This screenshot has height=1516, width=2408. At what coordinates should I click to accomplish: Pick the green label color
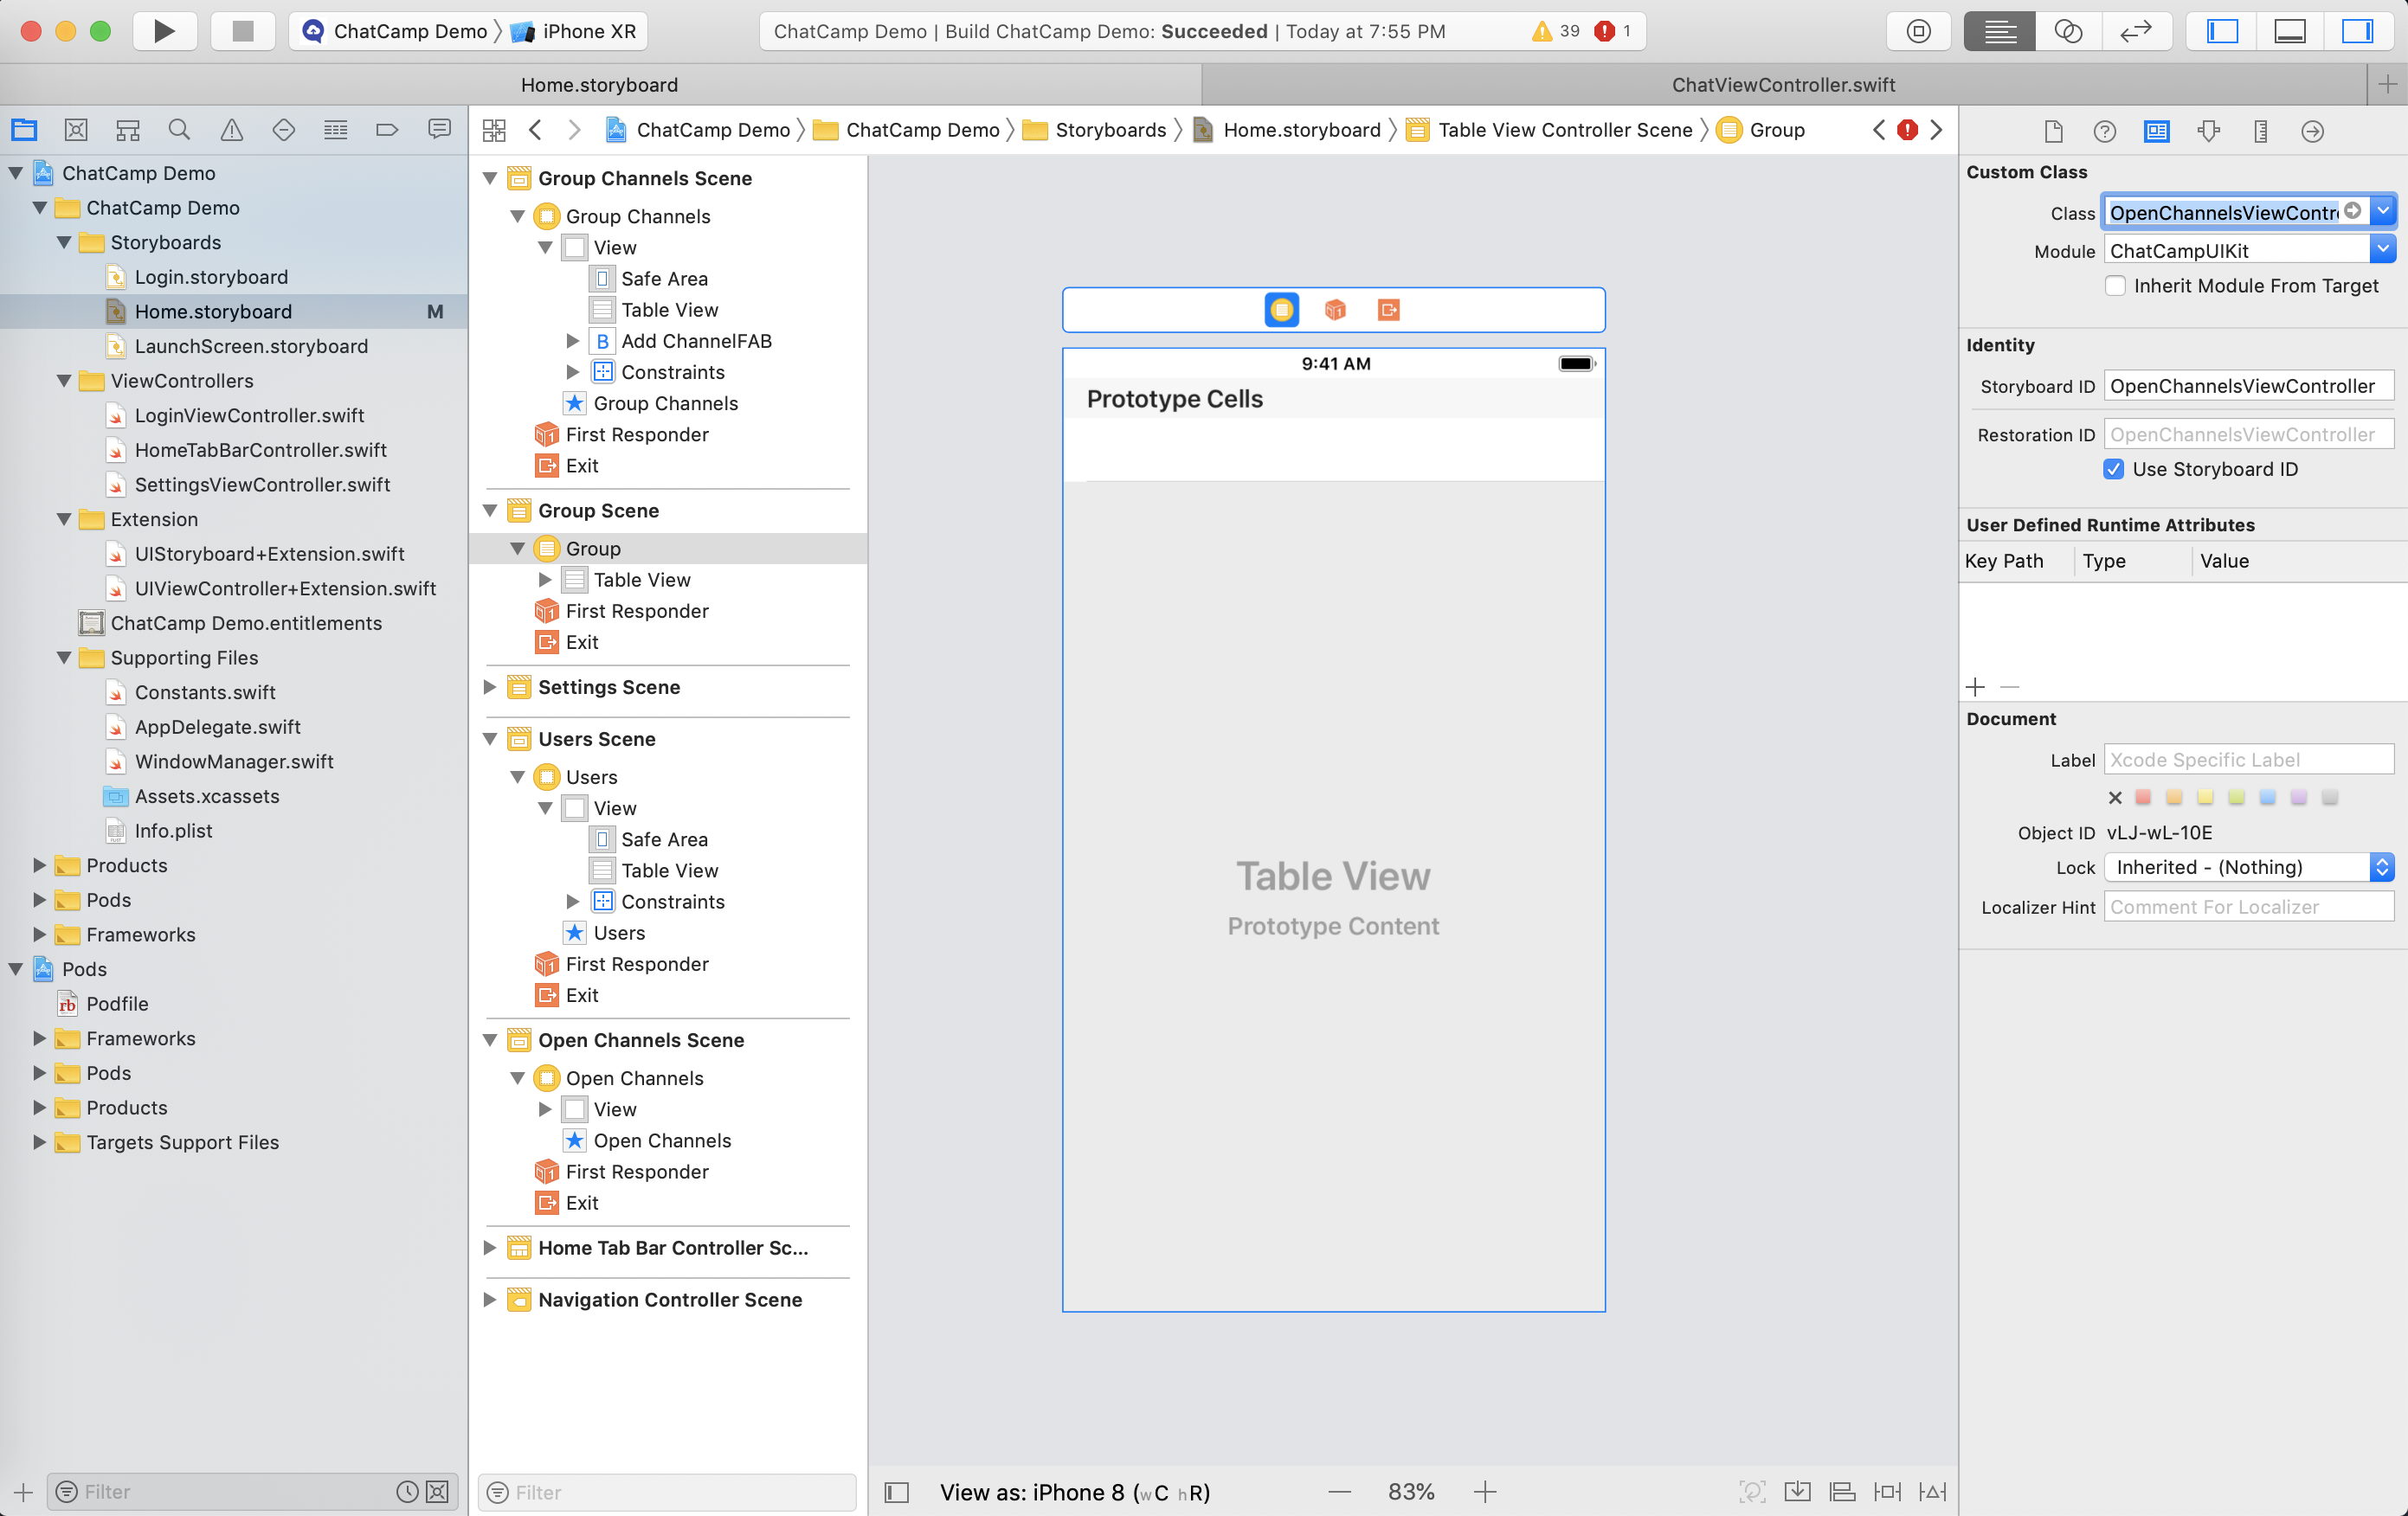[x=2237, y=797]
